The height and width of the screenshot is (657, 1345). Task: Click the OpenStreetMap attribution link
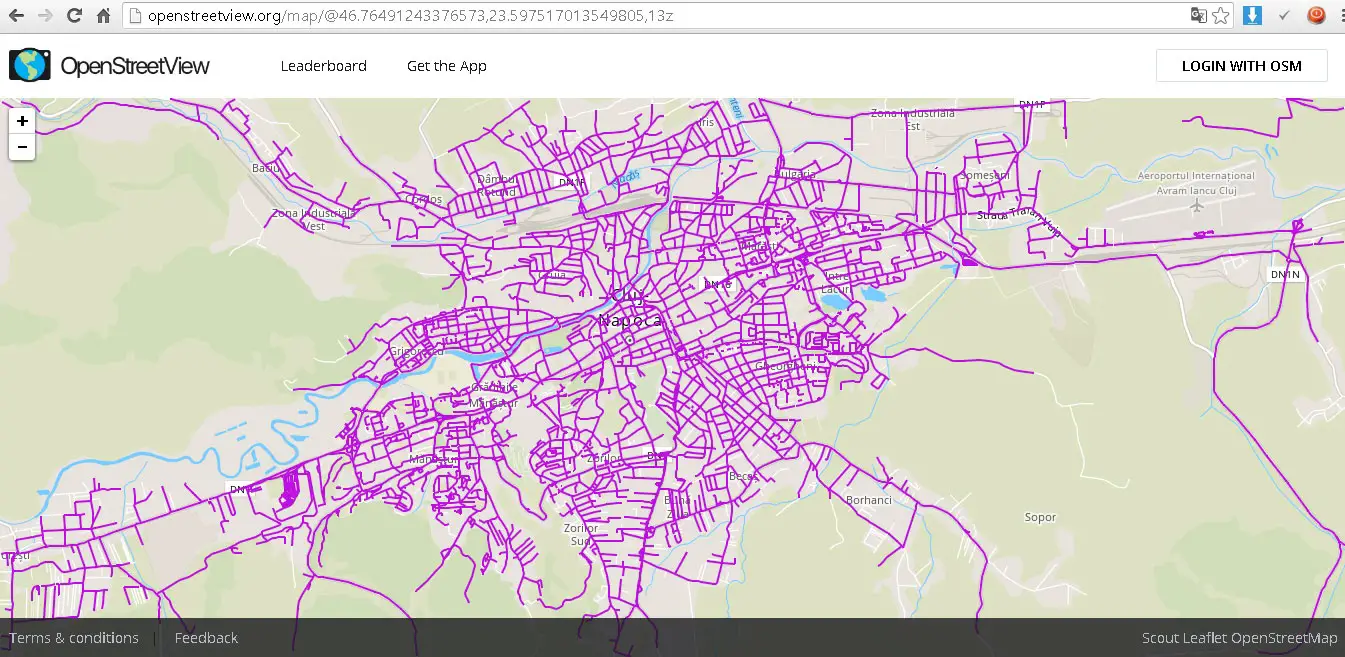(1283, 638)
